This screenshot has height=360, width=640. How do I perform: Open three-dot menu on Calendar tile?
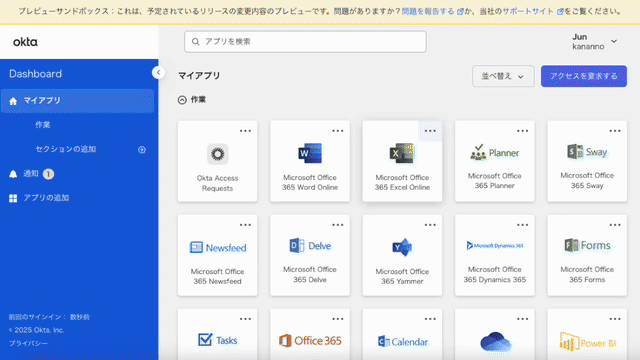(430, 319)
